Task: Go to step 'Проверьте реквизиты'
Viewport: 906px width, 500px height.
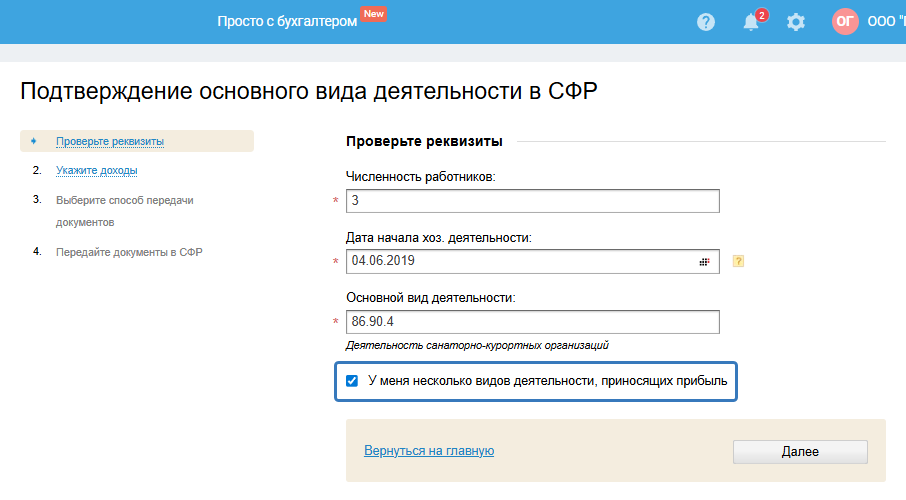Action: point(110,141)
